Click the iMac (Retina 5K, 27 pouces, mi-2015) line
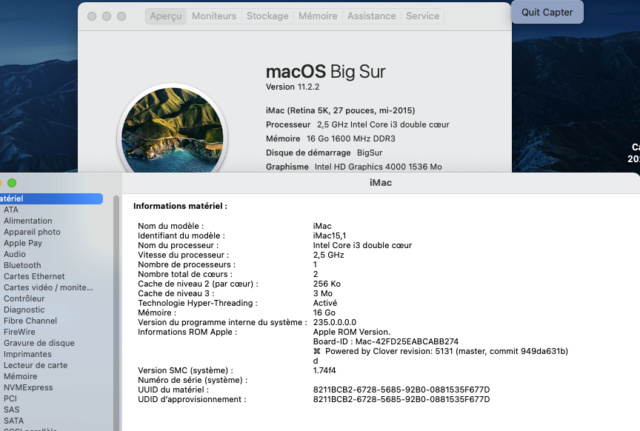640x431 pixels. tap(340, 110)
